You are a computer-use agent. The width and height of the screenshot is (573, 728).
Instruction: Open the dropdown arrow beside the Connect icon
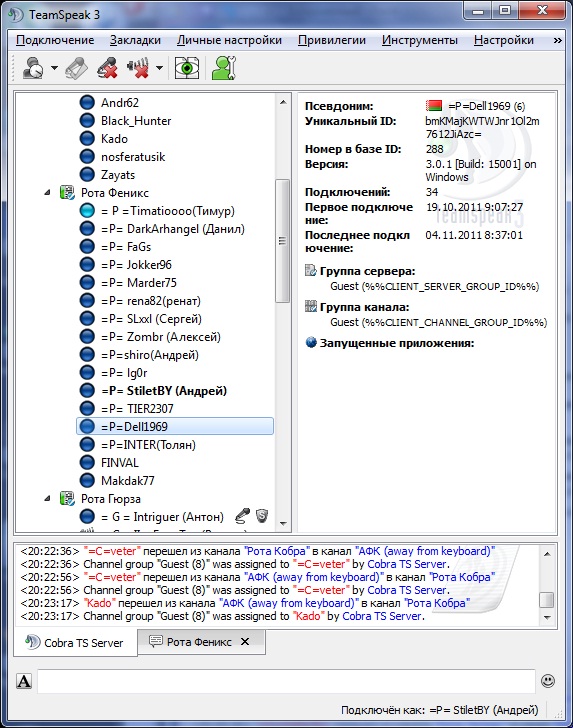tap(54, 68)
